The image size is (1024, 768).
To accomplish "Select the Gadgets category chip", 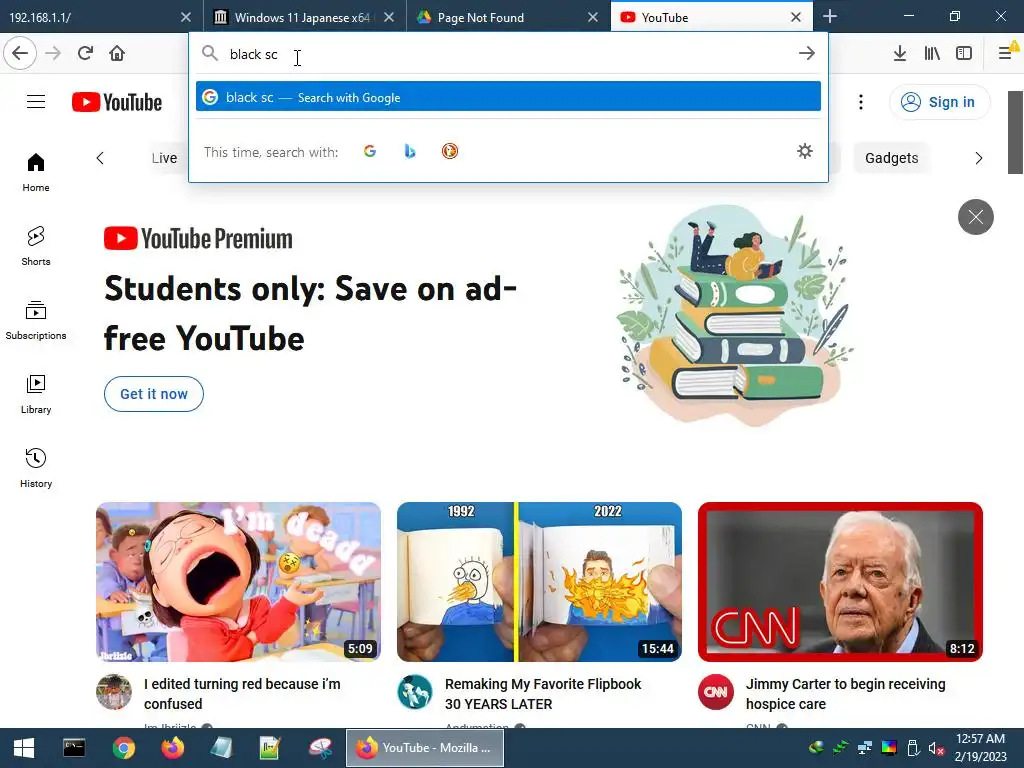I will click(891, 158).
